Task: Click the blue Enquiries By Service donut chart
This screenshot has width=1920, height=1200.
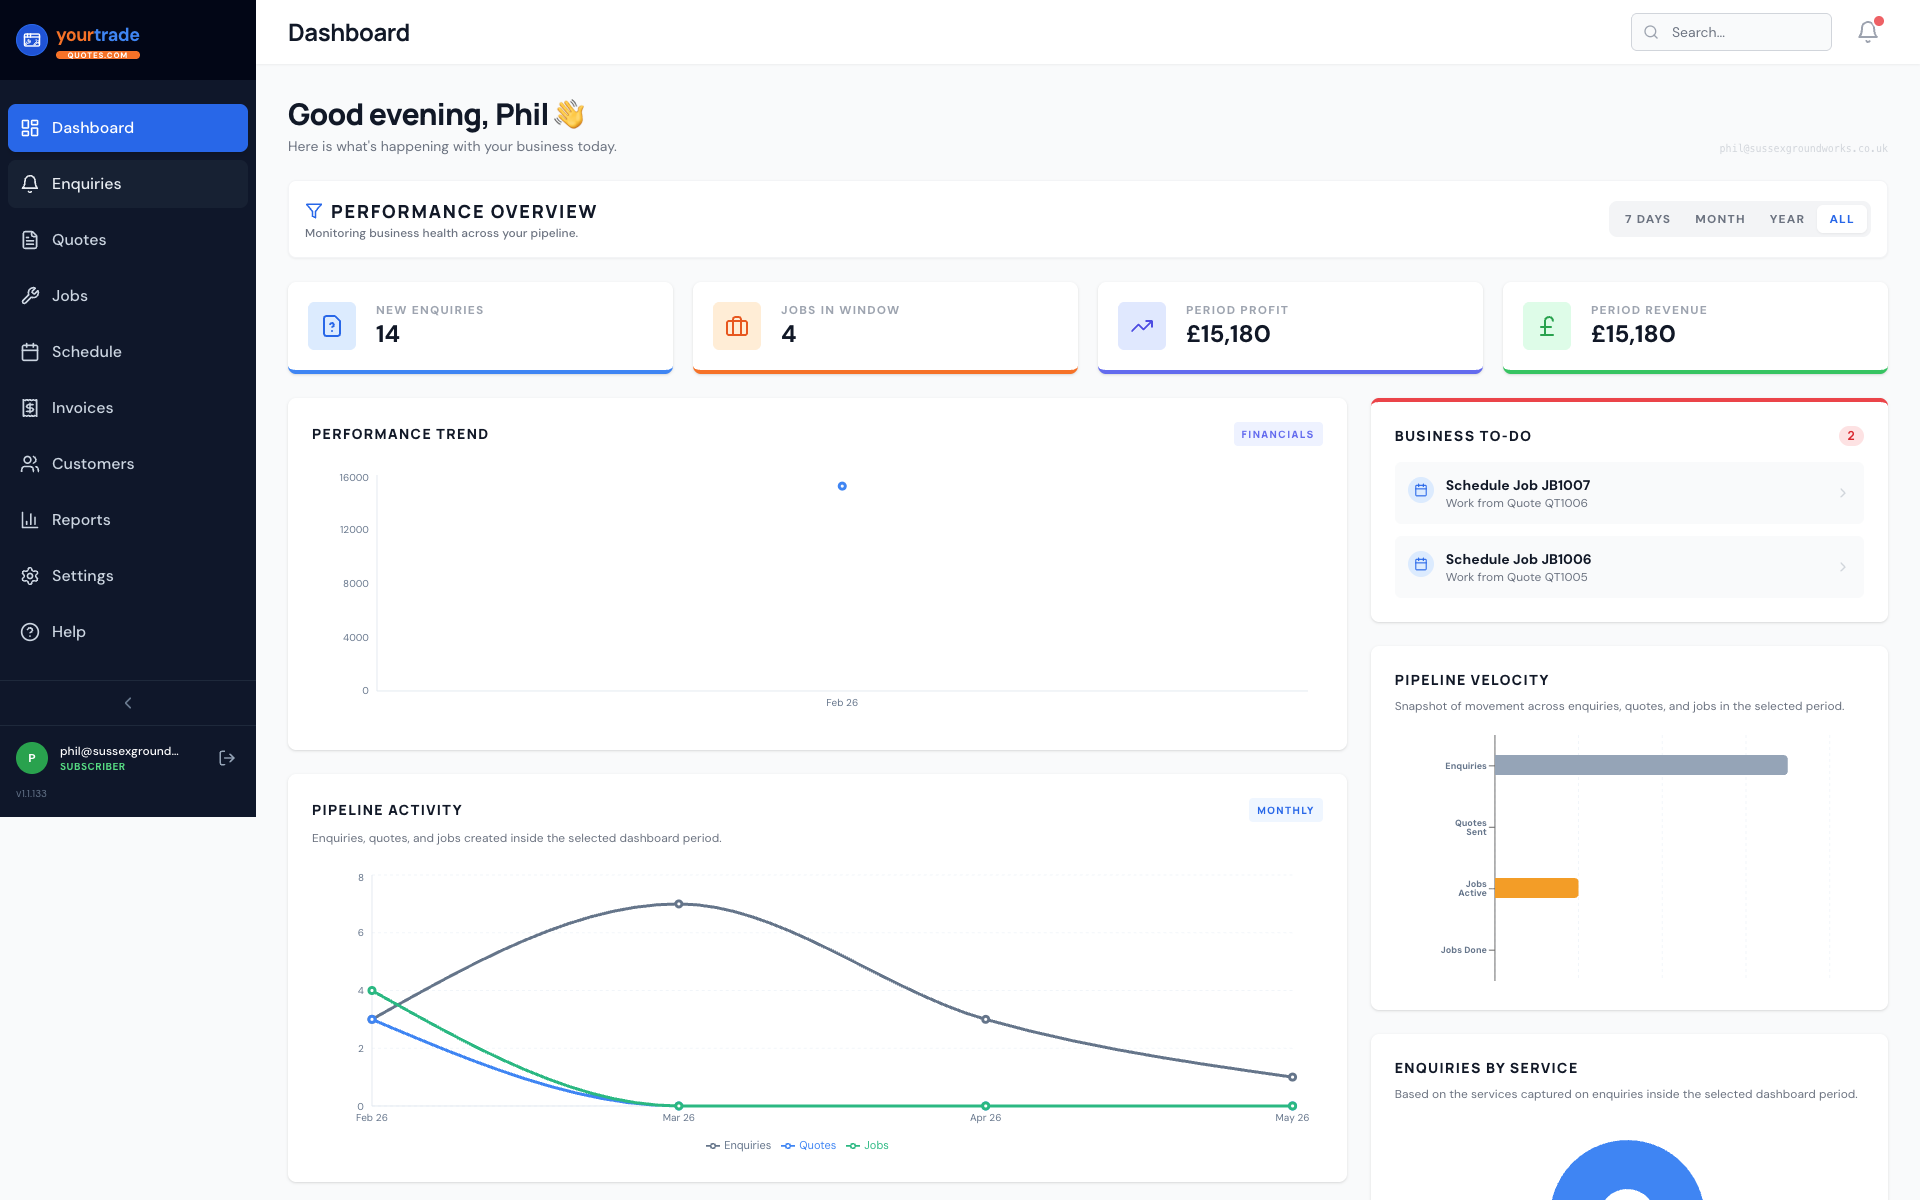Action: (1627, 1170)
